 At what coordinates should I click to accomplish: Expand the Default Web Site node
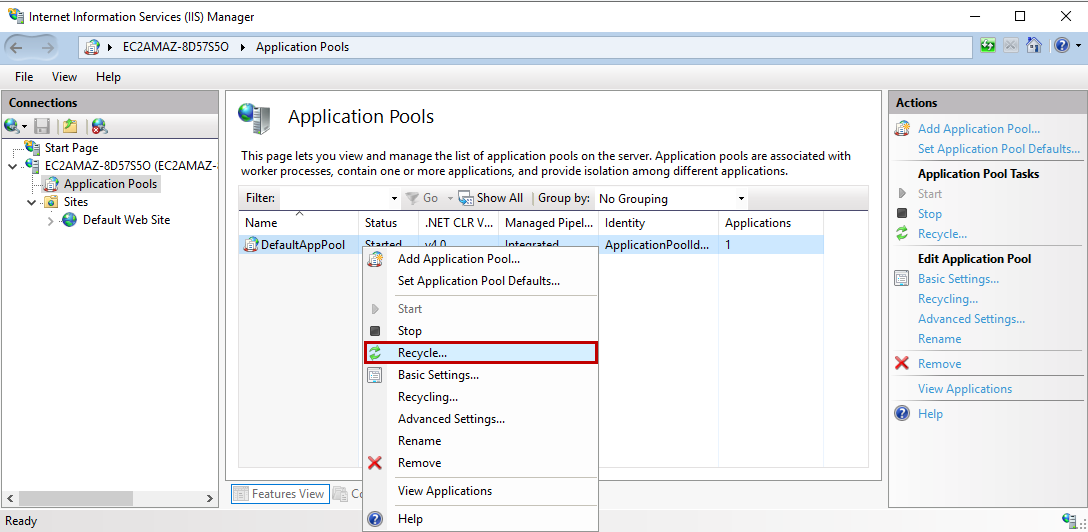(51, 221)
